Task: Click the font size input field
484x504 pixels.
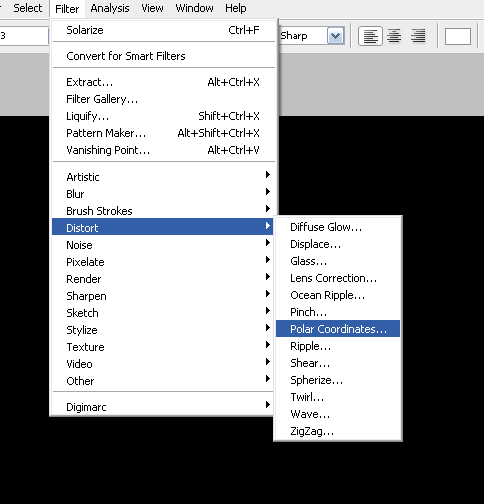Action: coord(24,36)
